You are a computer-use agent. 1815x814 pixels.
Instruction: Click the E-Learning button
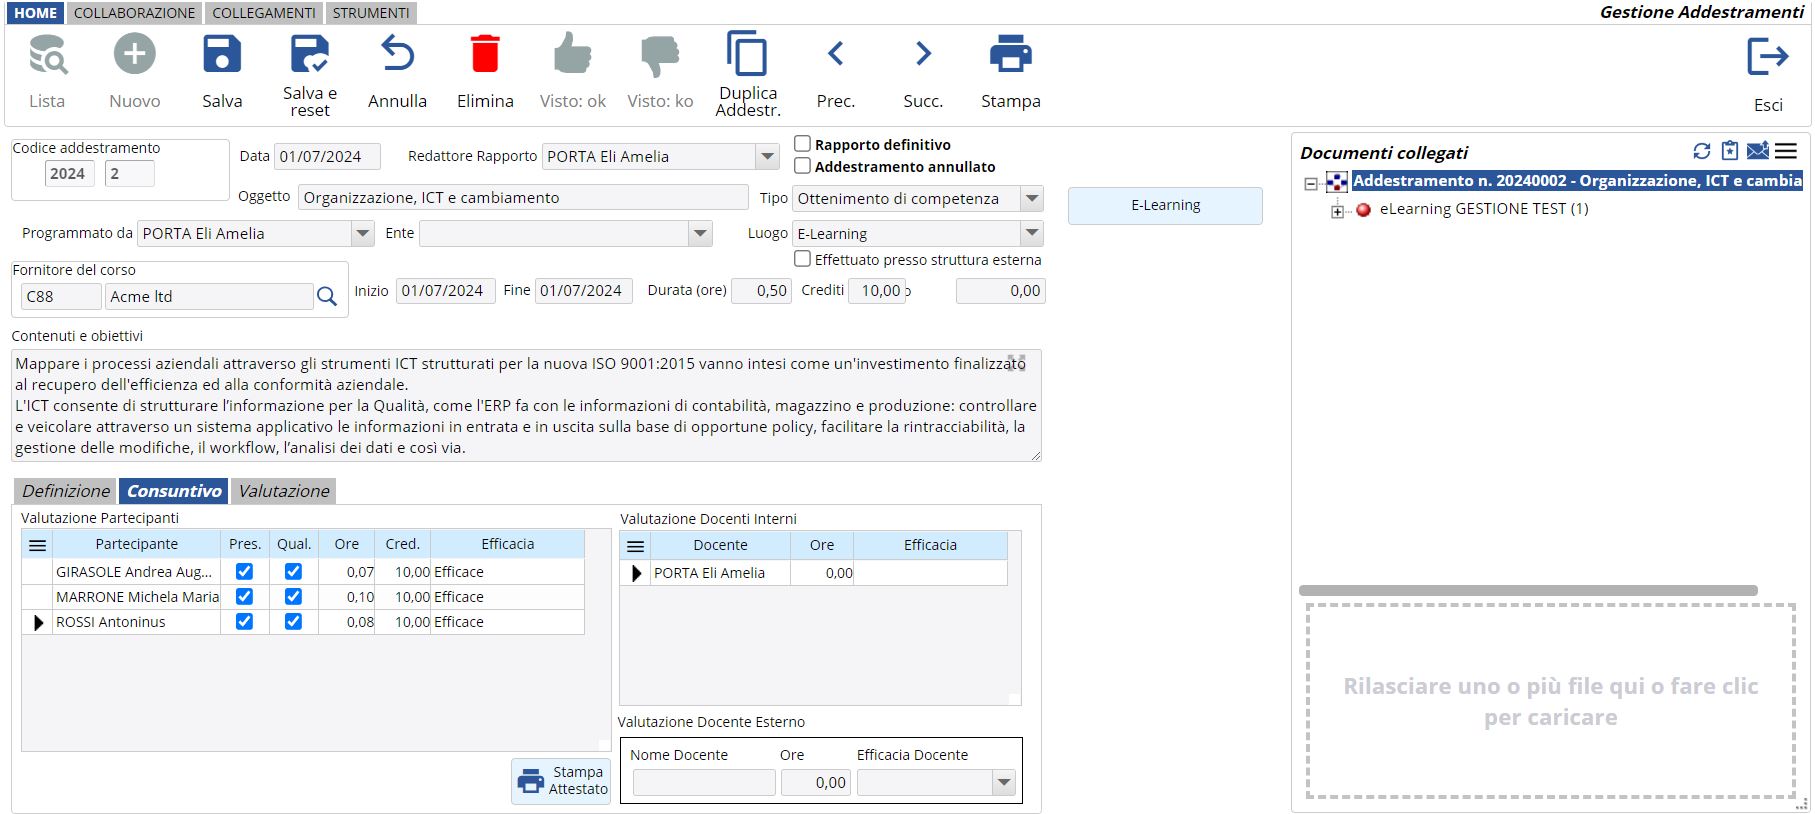pyautogui.click(x=1165, y=206)
